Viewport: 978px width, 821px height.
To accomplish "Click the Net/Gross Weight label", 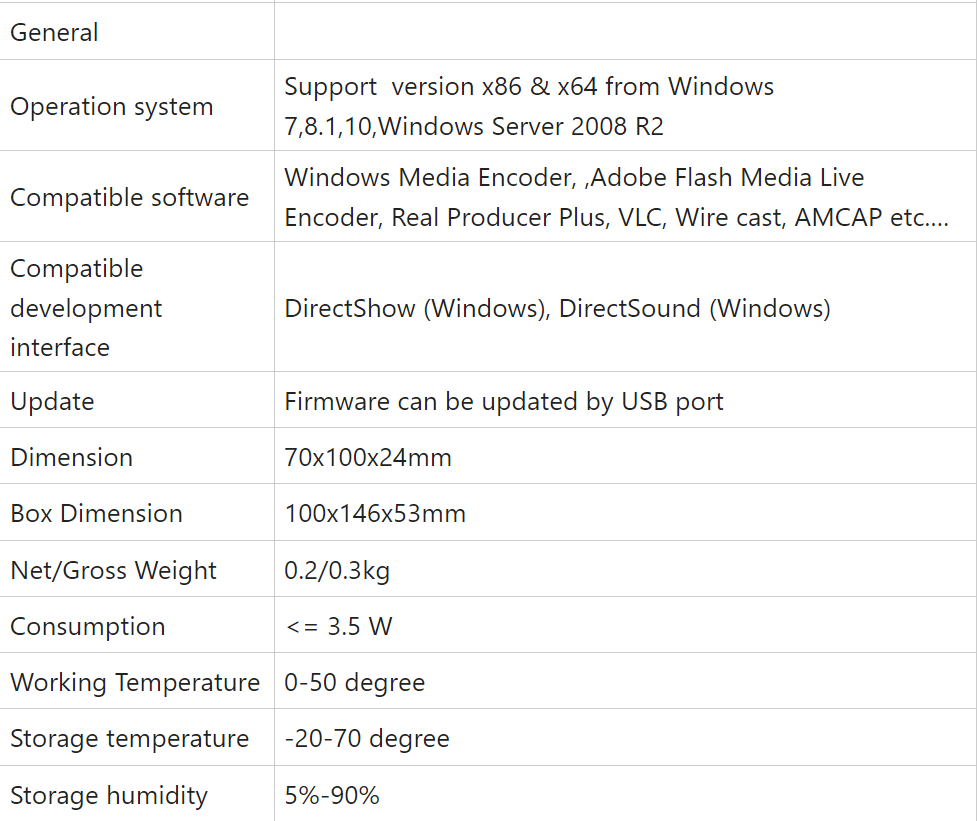I will pos(113,570).
